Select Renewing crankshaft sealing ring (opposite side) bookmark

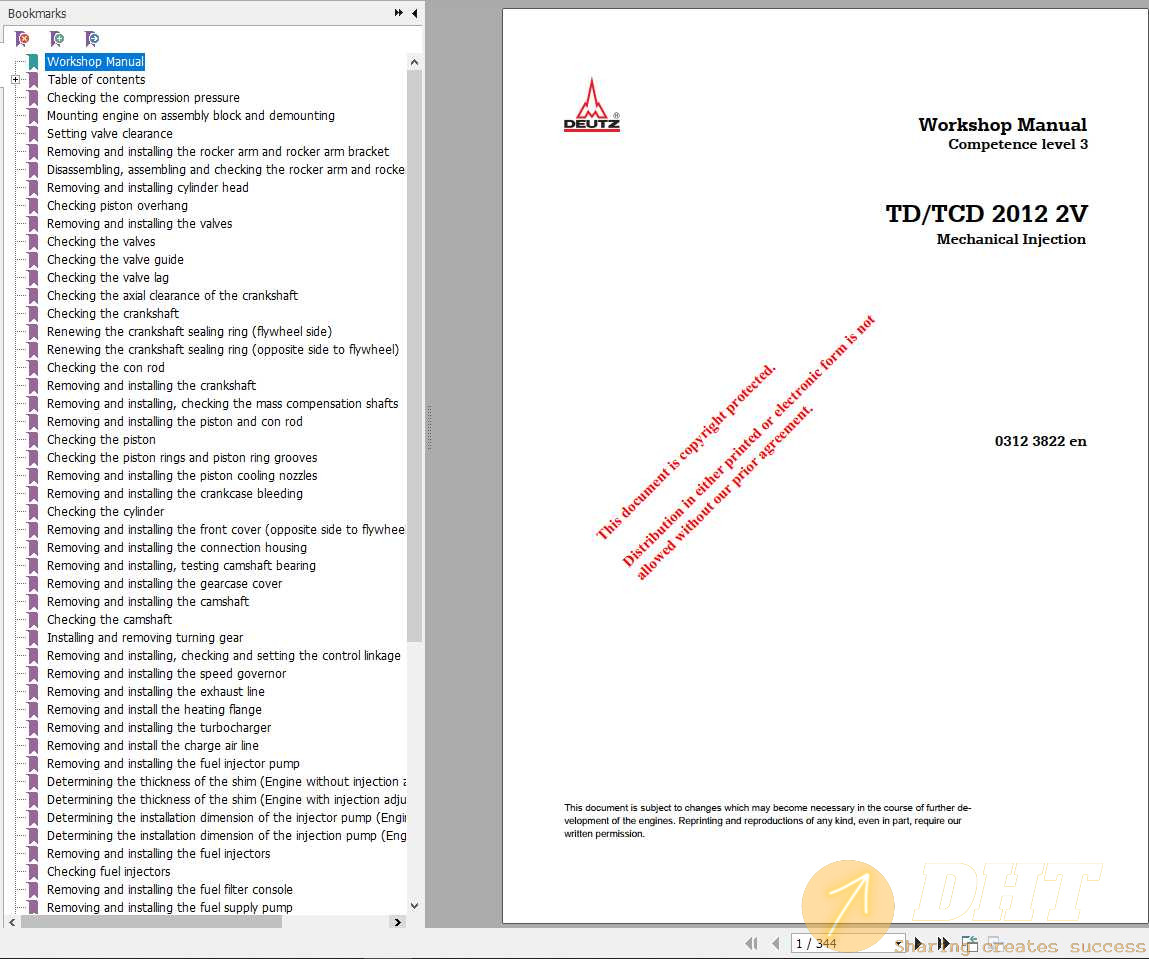pos(223,349)
